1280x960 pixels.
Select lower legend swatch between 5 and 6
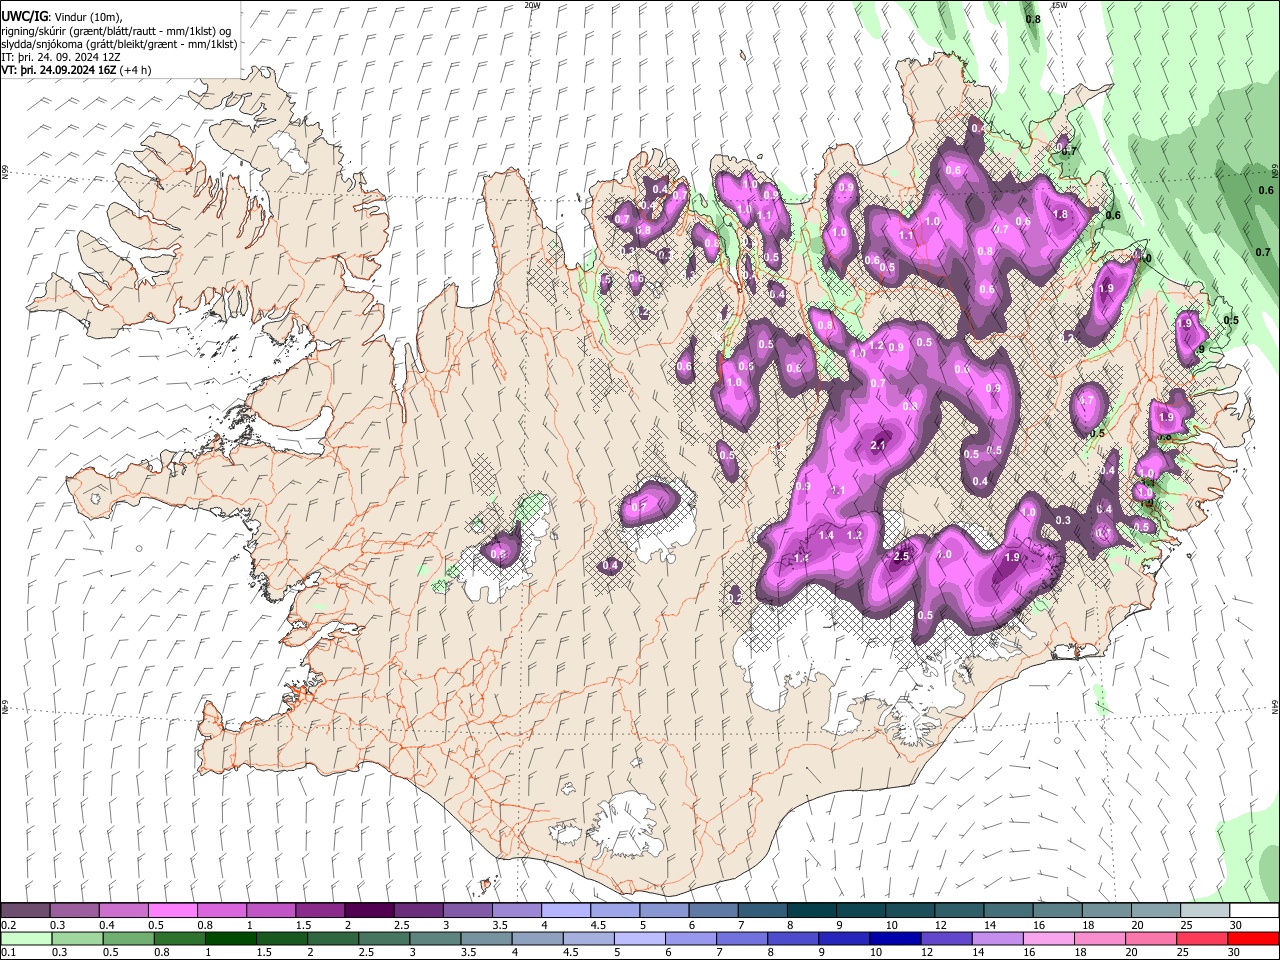point(639,939)
